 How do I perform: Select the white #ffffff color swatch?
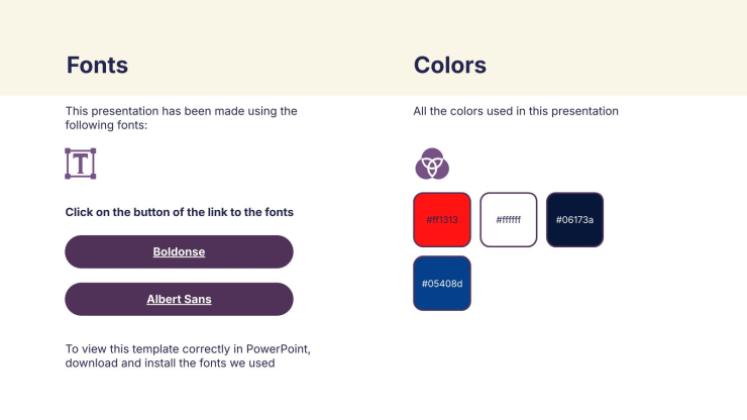[508, 219]
